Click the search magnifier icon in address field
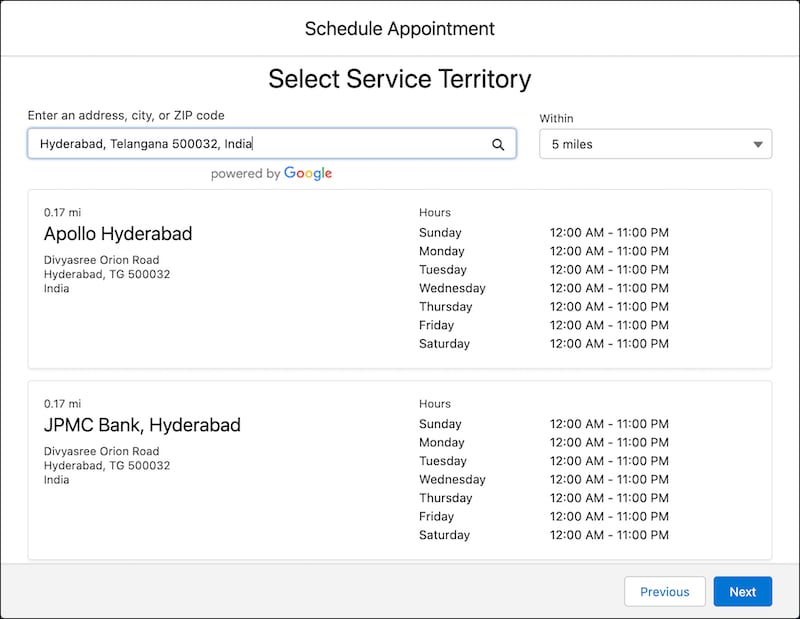The width and height of the screenshot is (800, 619). (x=498, y=144)
